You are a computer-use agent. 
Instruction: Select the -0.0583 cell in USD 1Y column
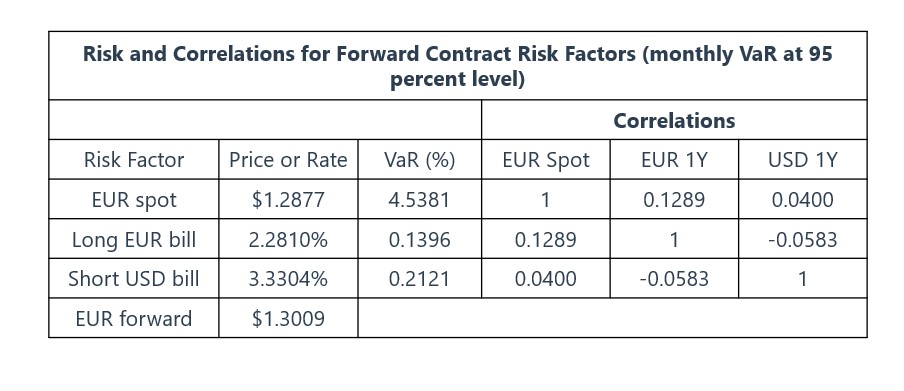point(802,239)
